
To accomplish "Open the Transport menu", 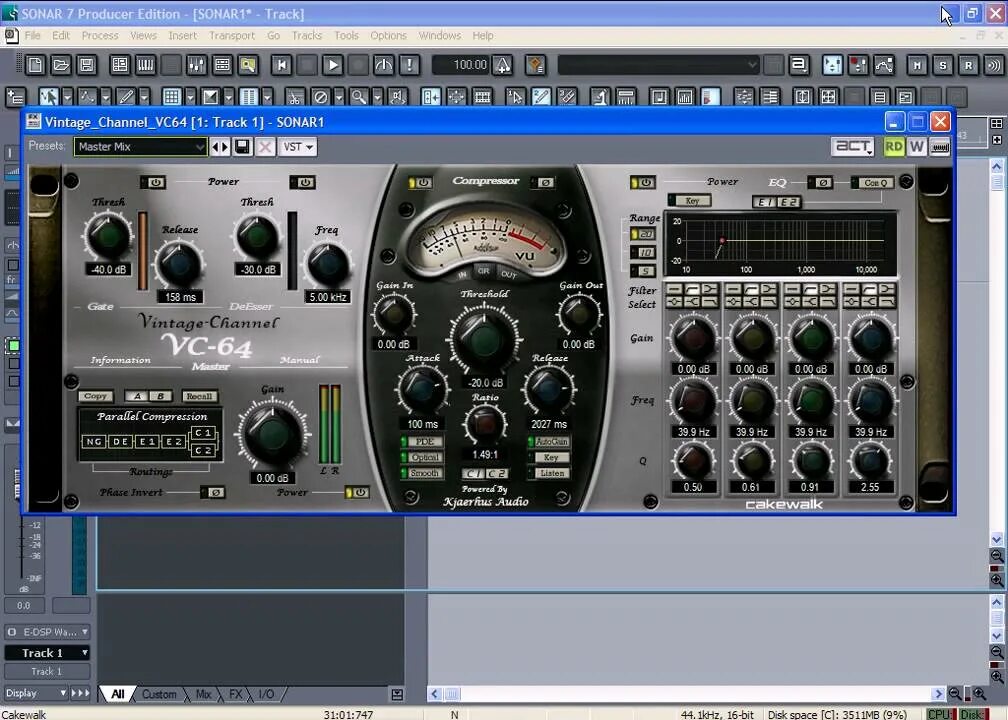I will click(232, 35).
